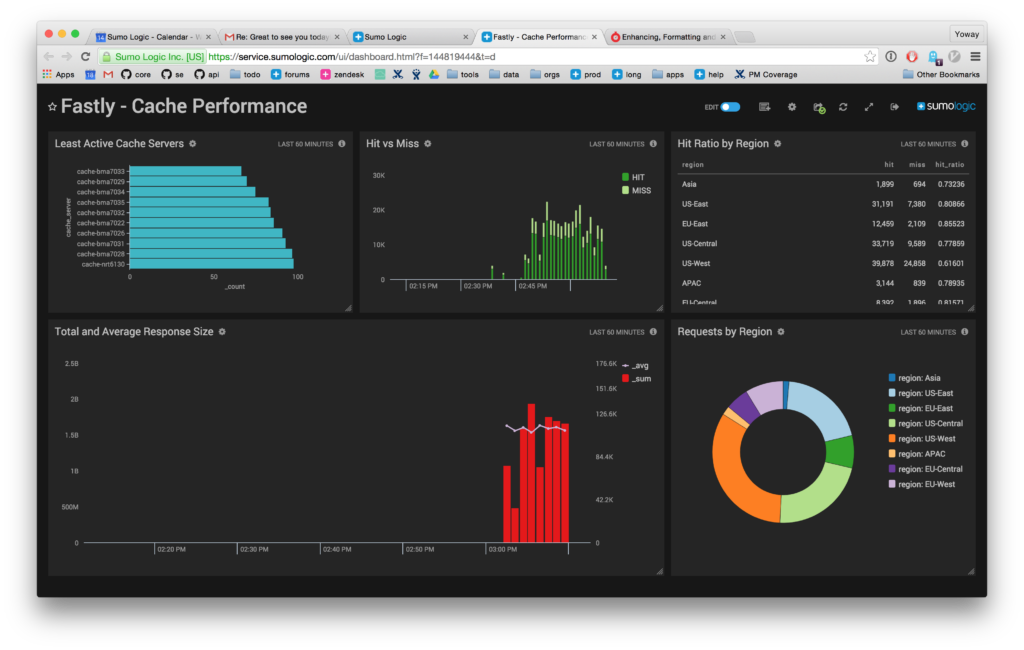Image resolution: width=1024 pixels, height=650 pixels.
Task: Open the core GitHub bookmark
Action: (136, 74)
